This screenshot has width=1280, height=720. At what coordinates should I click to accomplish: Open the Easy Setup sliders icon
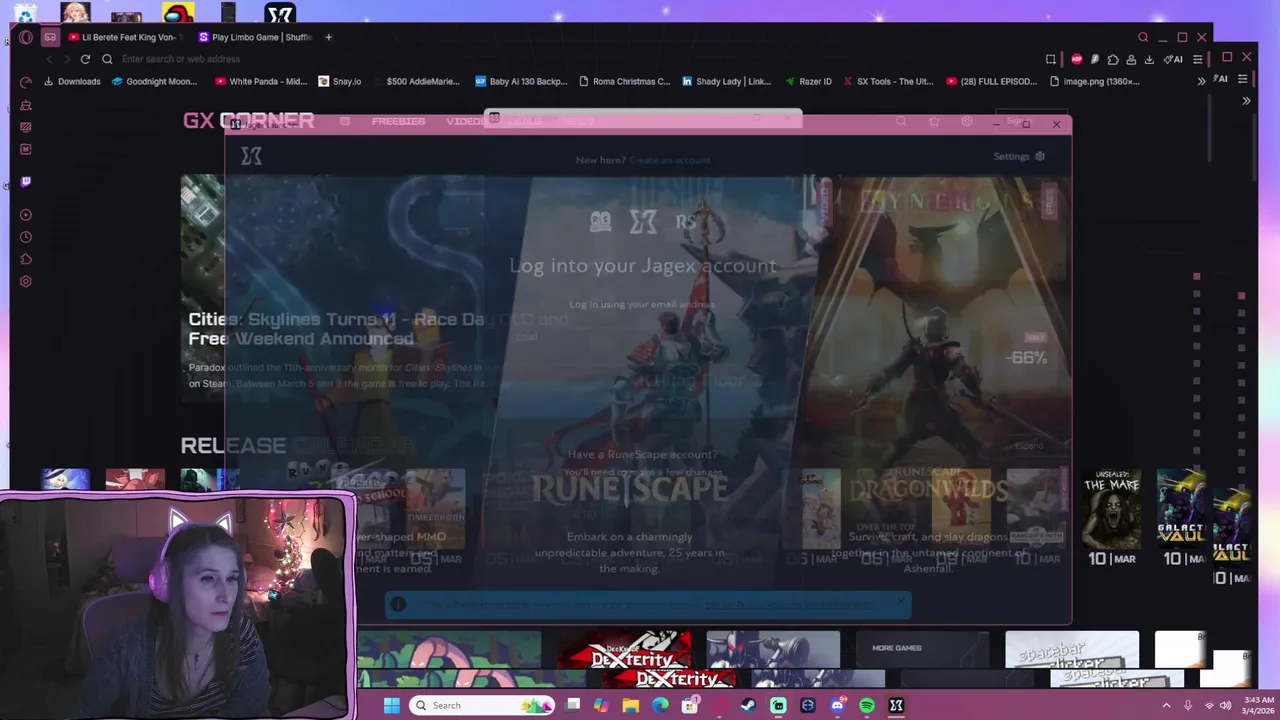[x=1198, y=59]
